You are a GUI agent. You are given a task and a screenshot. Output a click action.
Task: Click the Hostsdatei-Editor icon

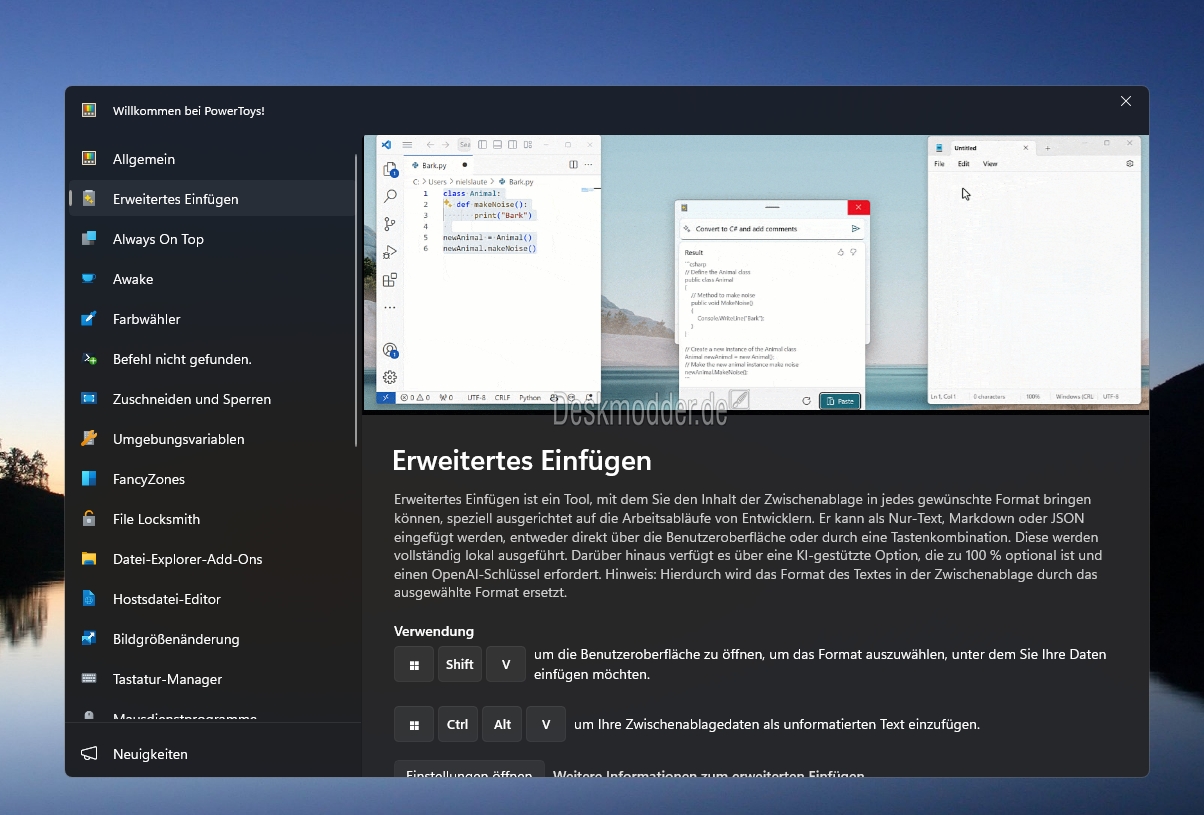[89, 599]
